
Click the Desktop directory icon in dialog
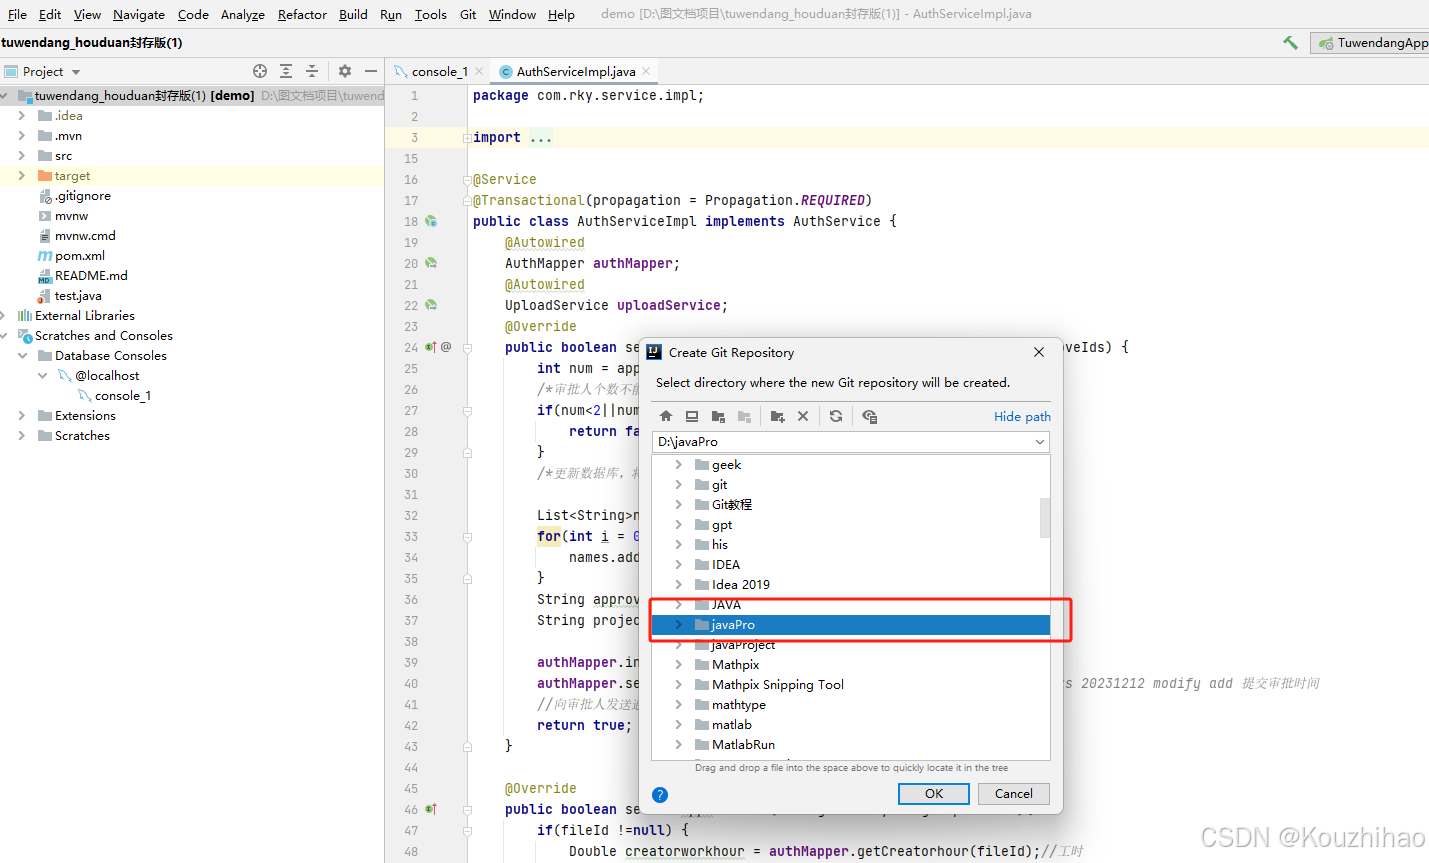click(x=691, y=415)
